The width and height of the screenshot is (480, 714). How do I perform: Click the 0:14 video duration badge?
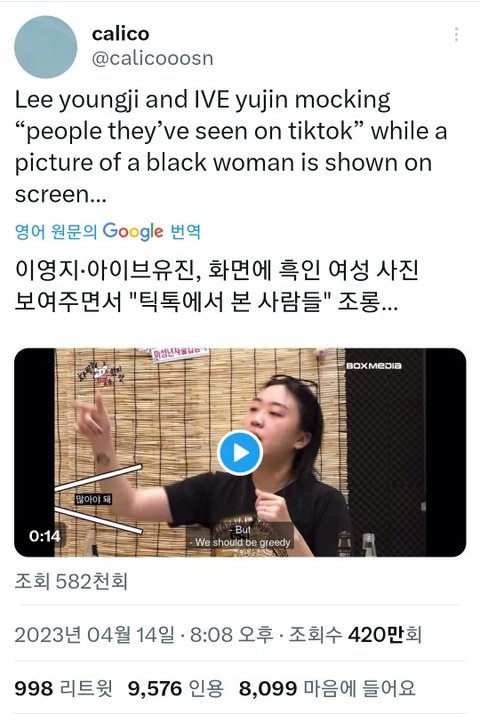click(44, 536)
